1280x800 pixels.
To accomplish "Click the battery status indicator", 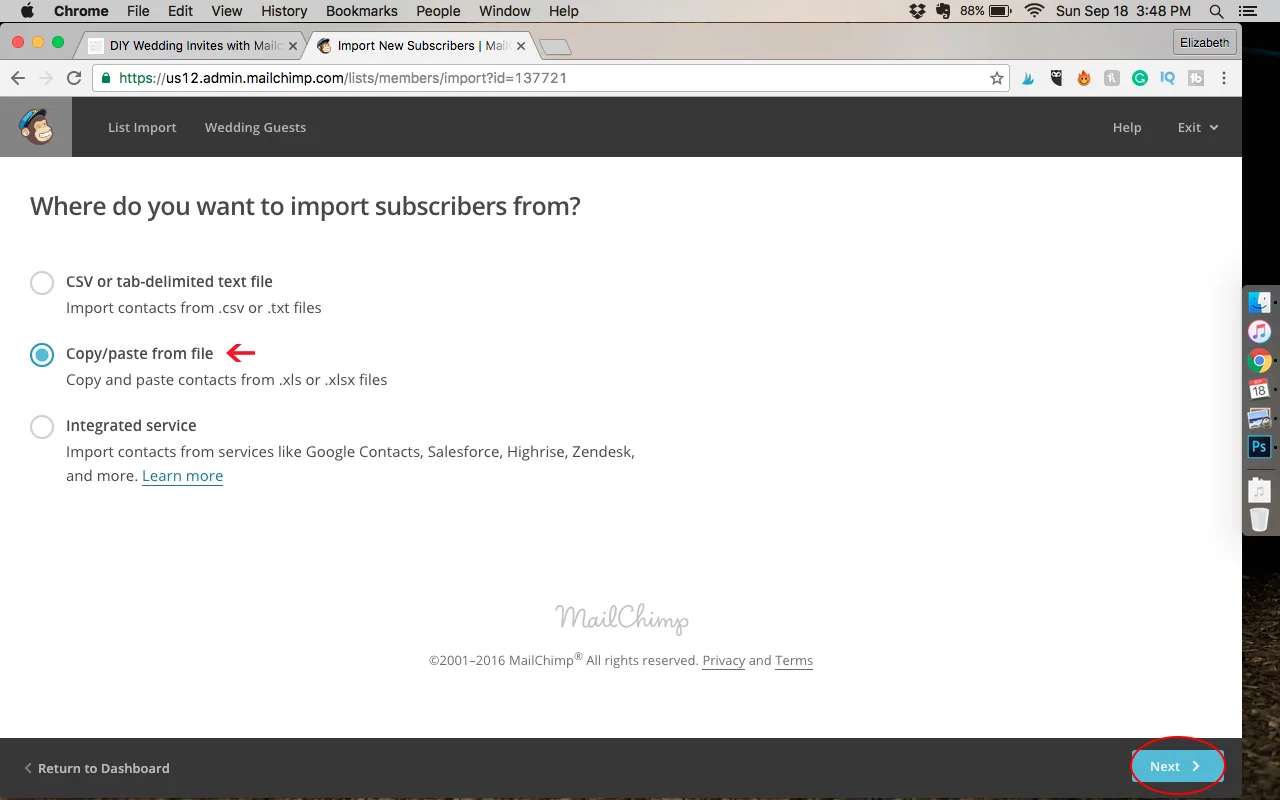I will pos(986,11).
